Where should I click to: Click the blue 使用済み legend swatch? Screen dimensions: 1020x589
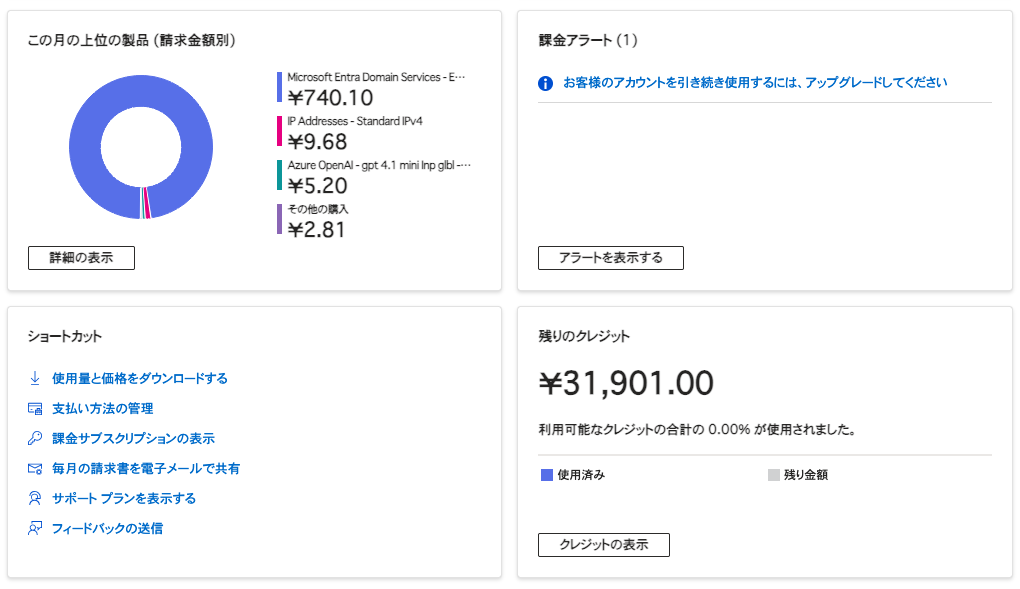[x=546, y=474]
